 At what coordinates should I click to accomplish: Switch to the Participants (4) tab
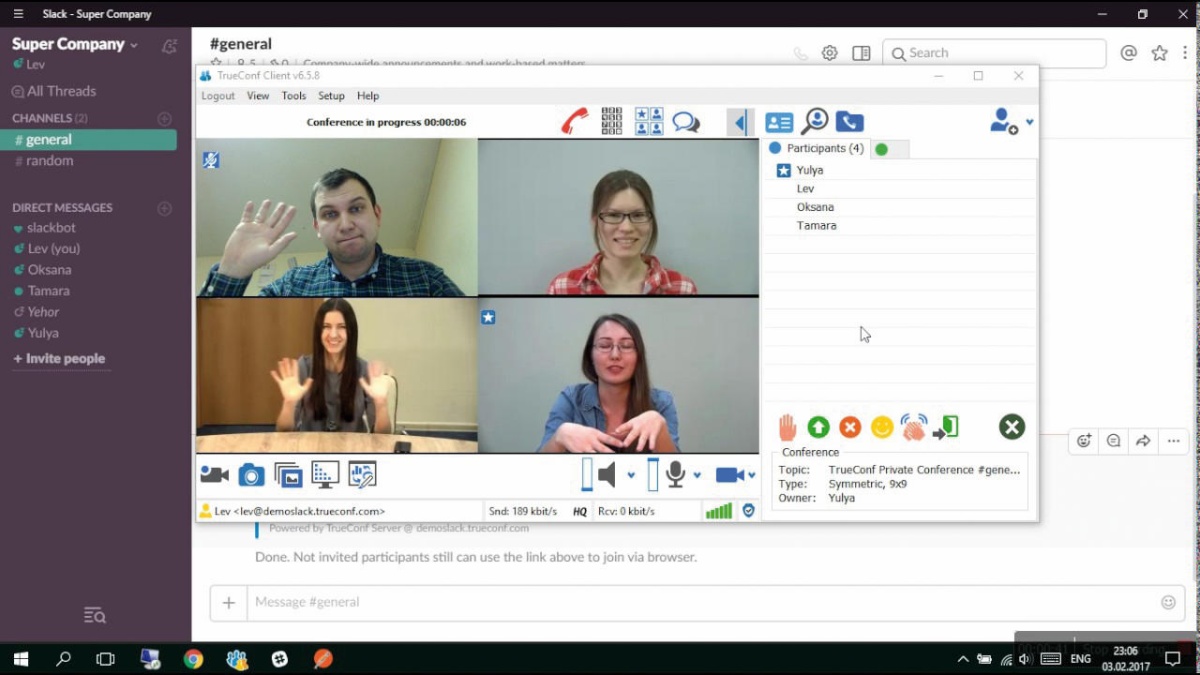(x=816, y=148)
